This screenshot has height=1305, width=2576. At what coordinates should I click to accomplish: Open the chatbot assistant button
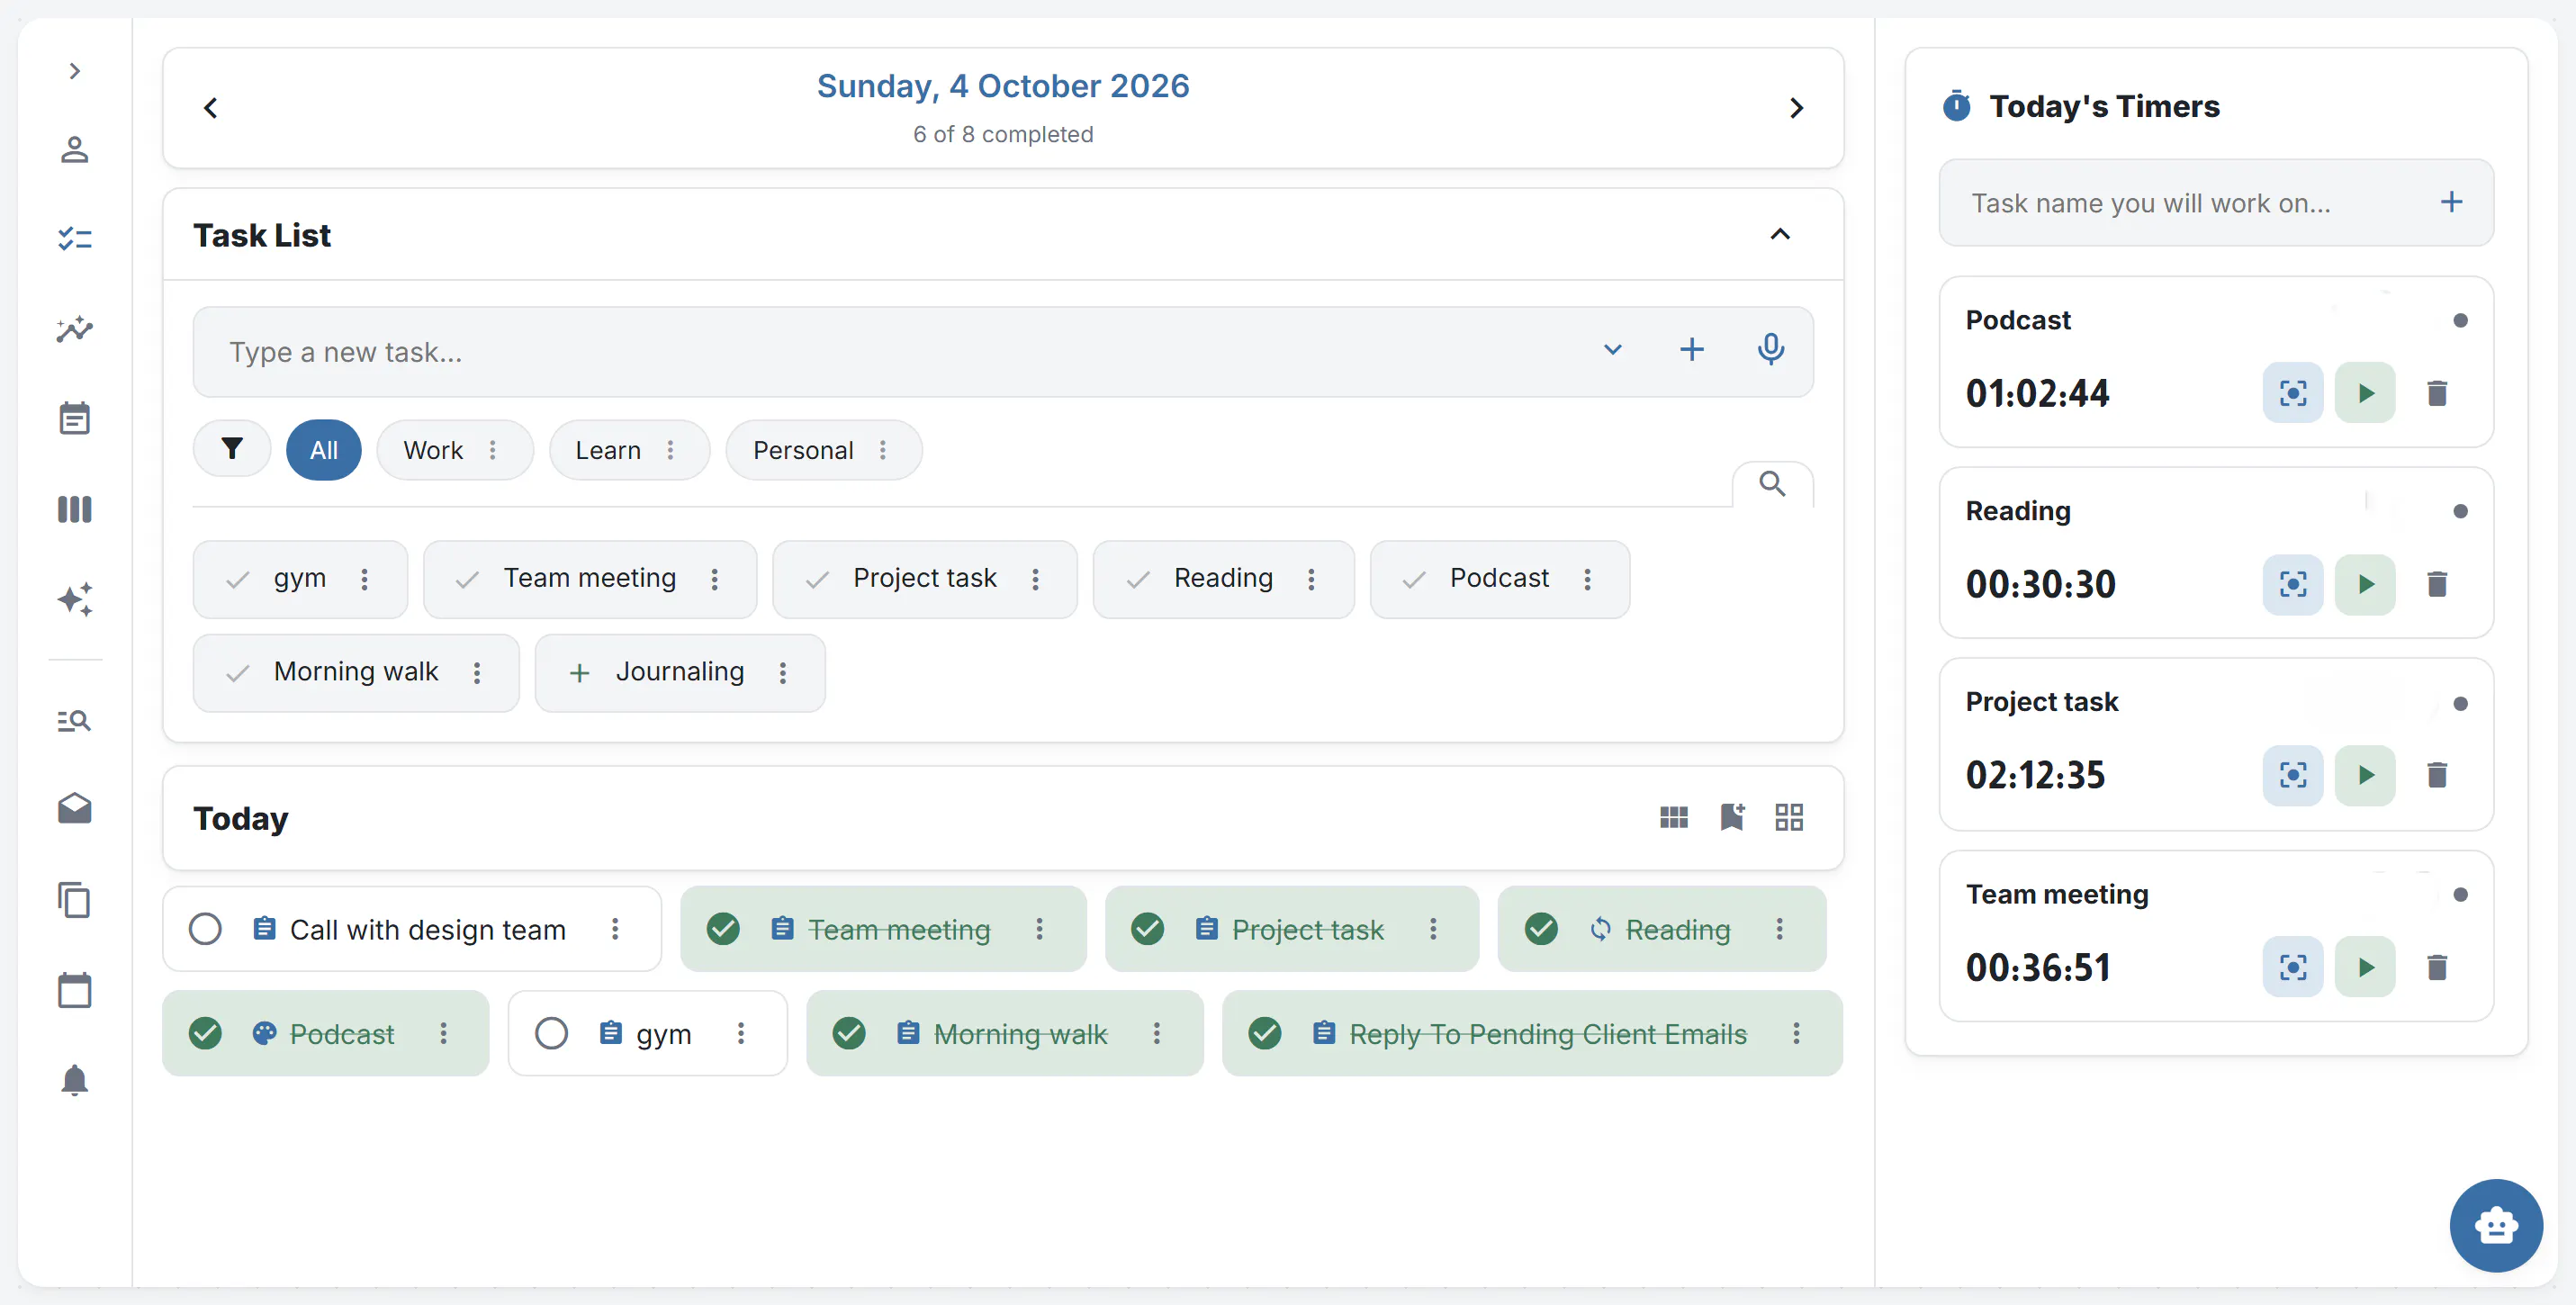[2496, 1225]
